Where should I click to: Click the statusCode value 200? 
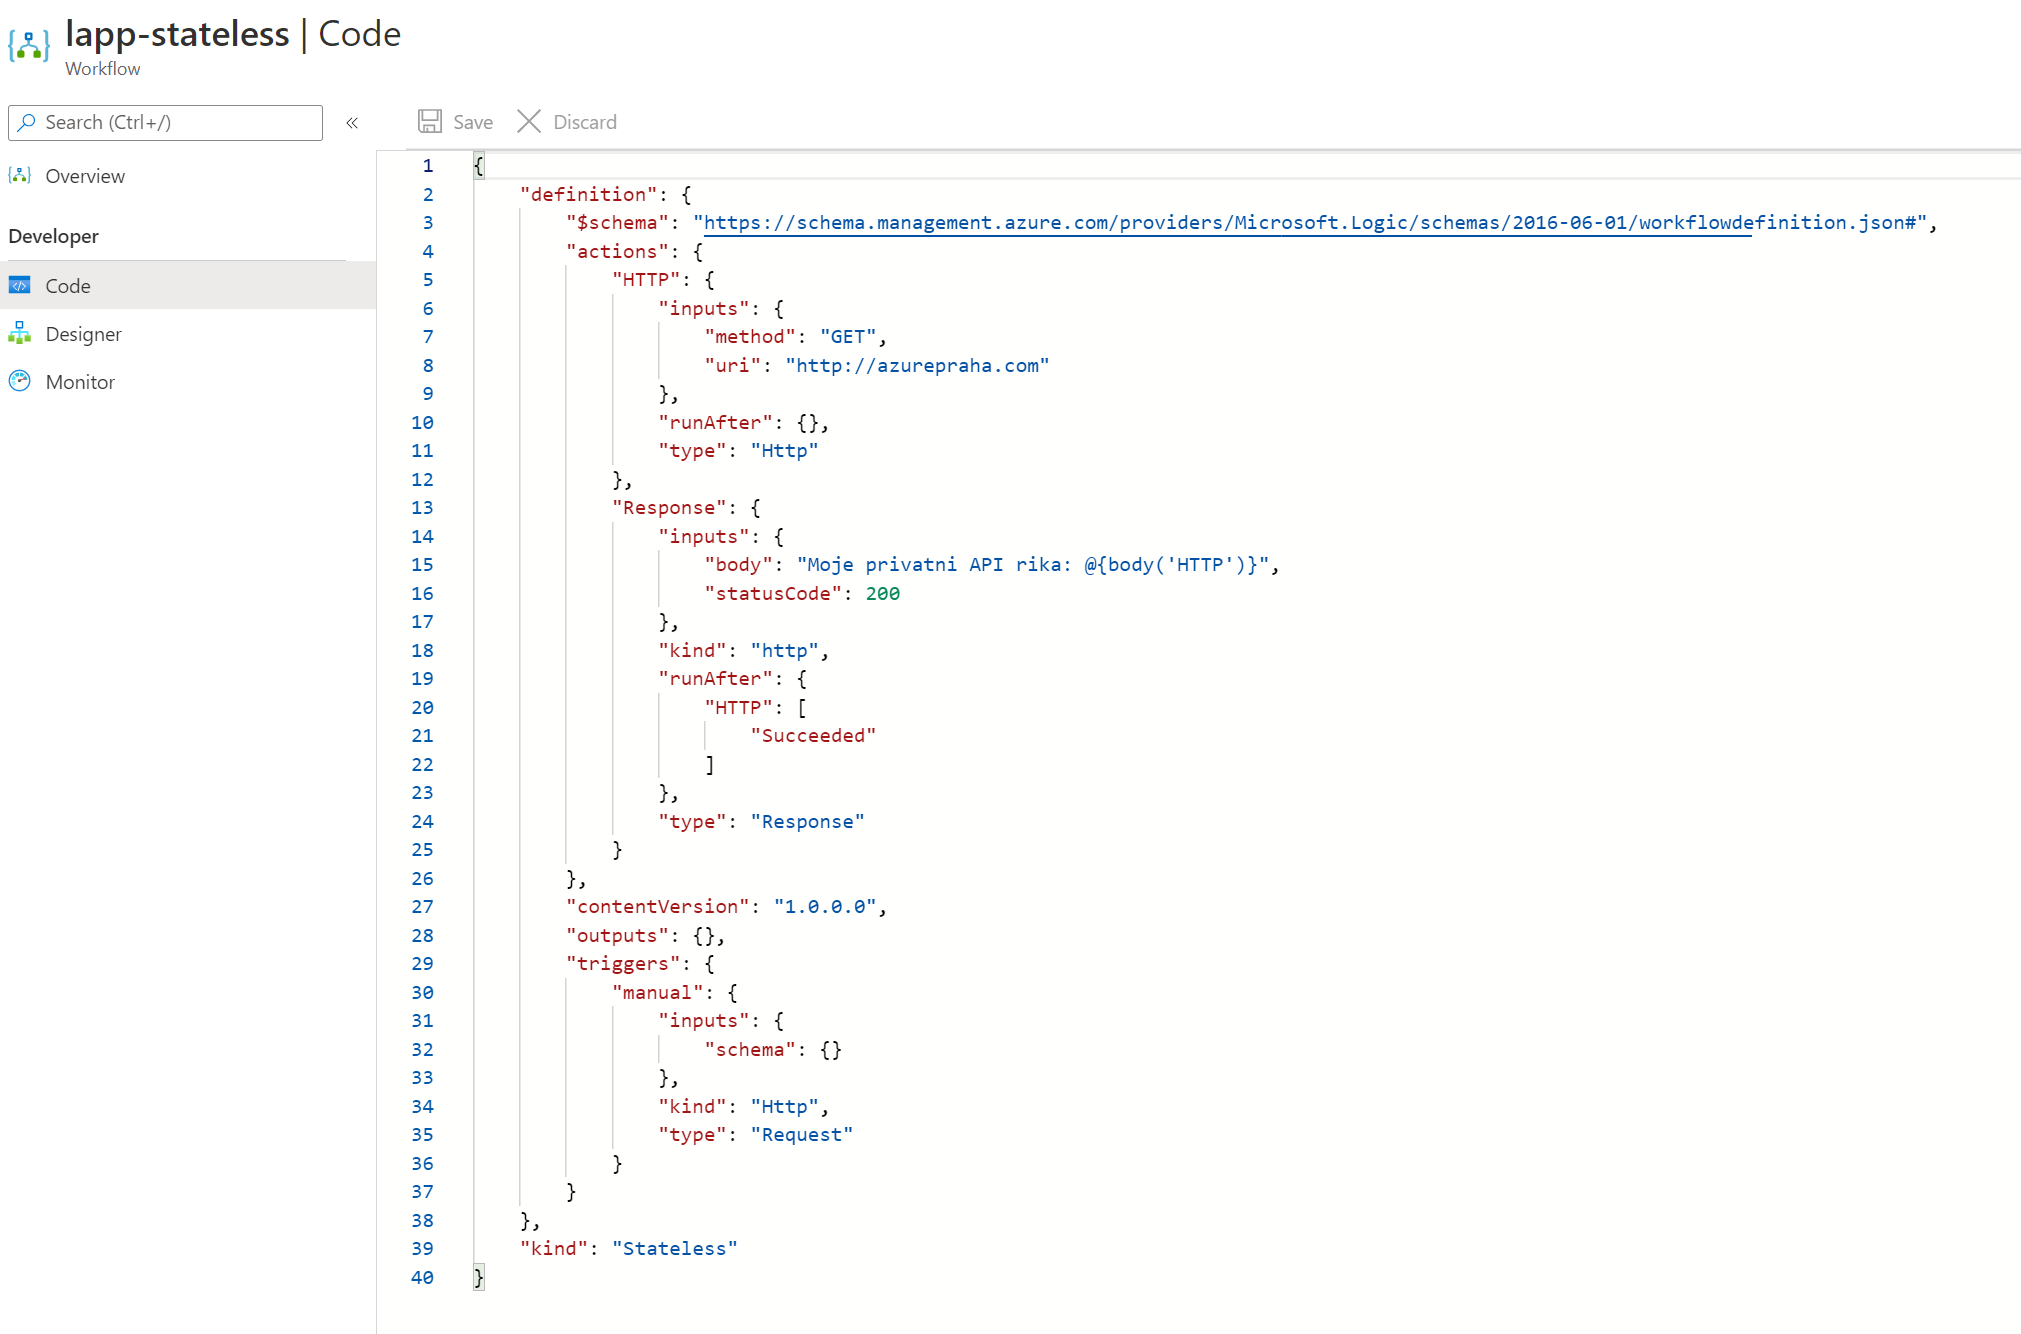[882, 594]
